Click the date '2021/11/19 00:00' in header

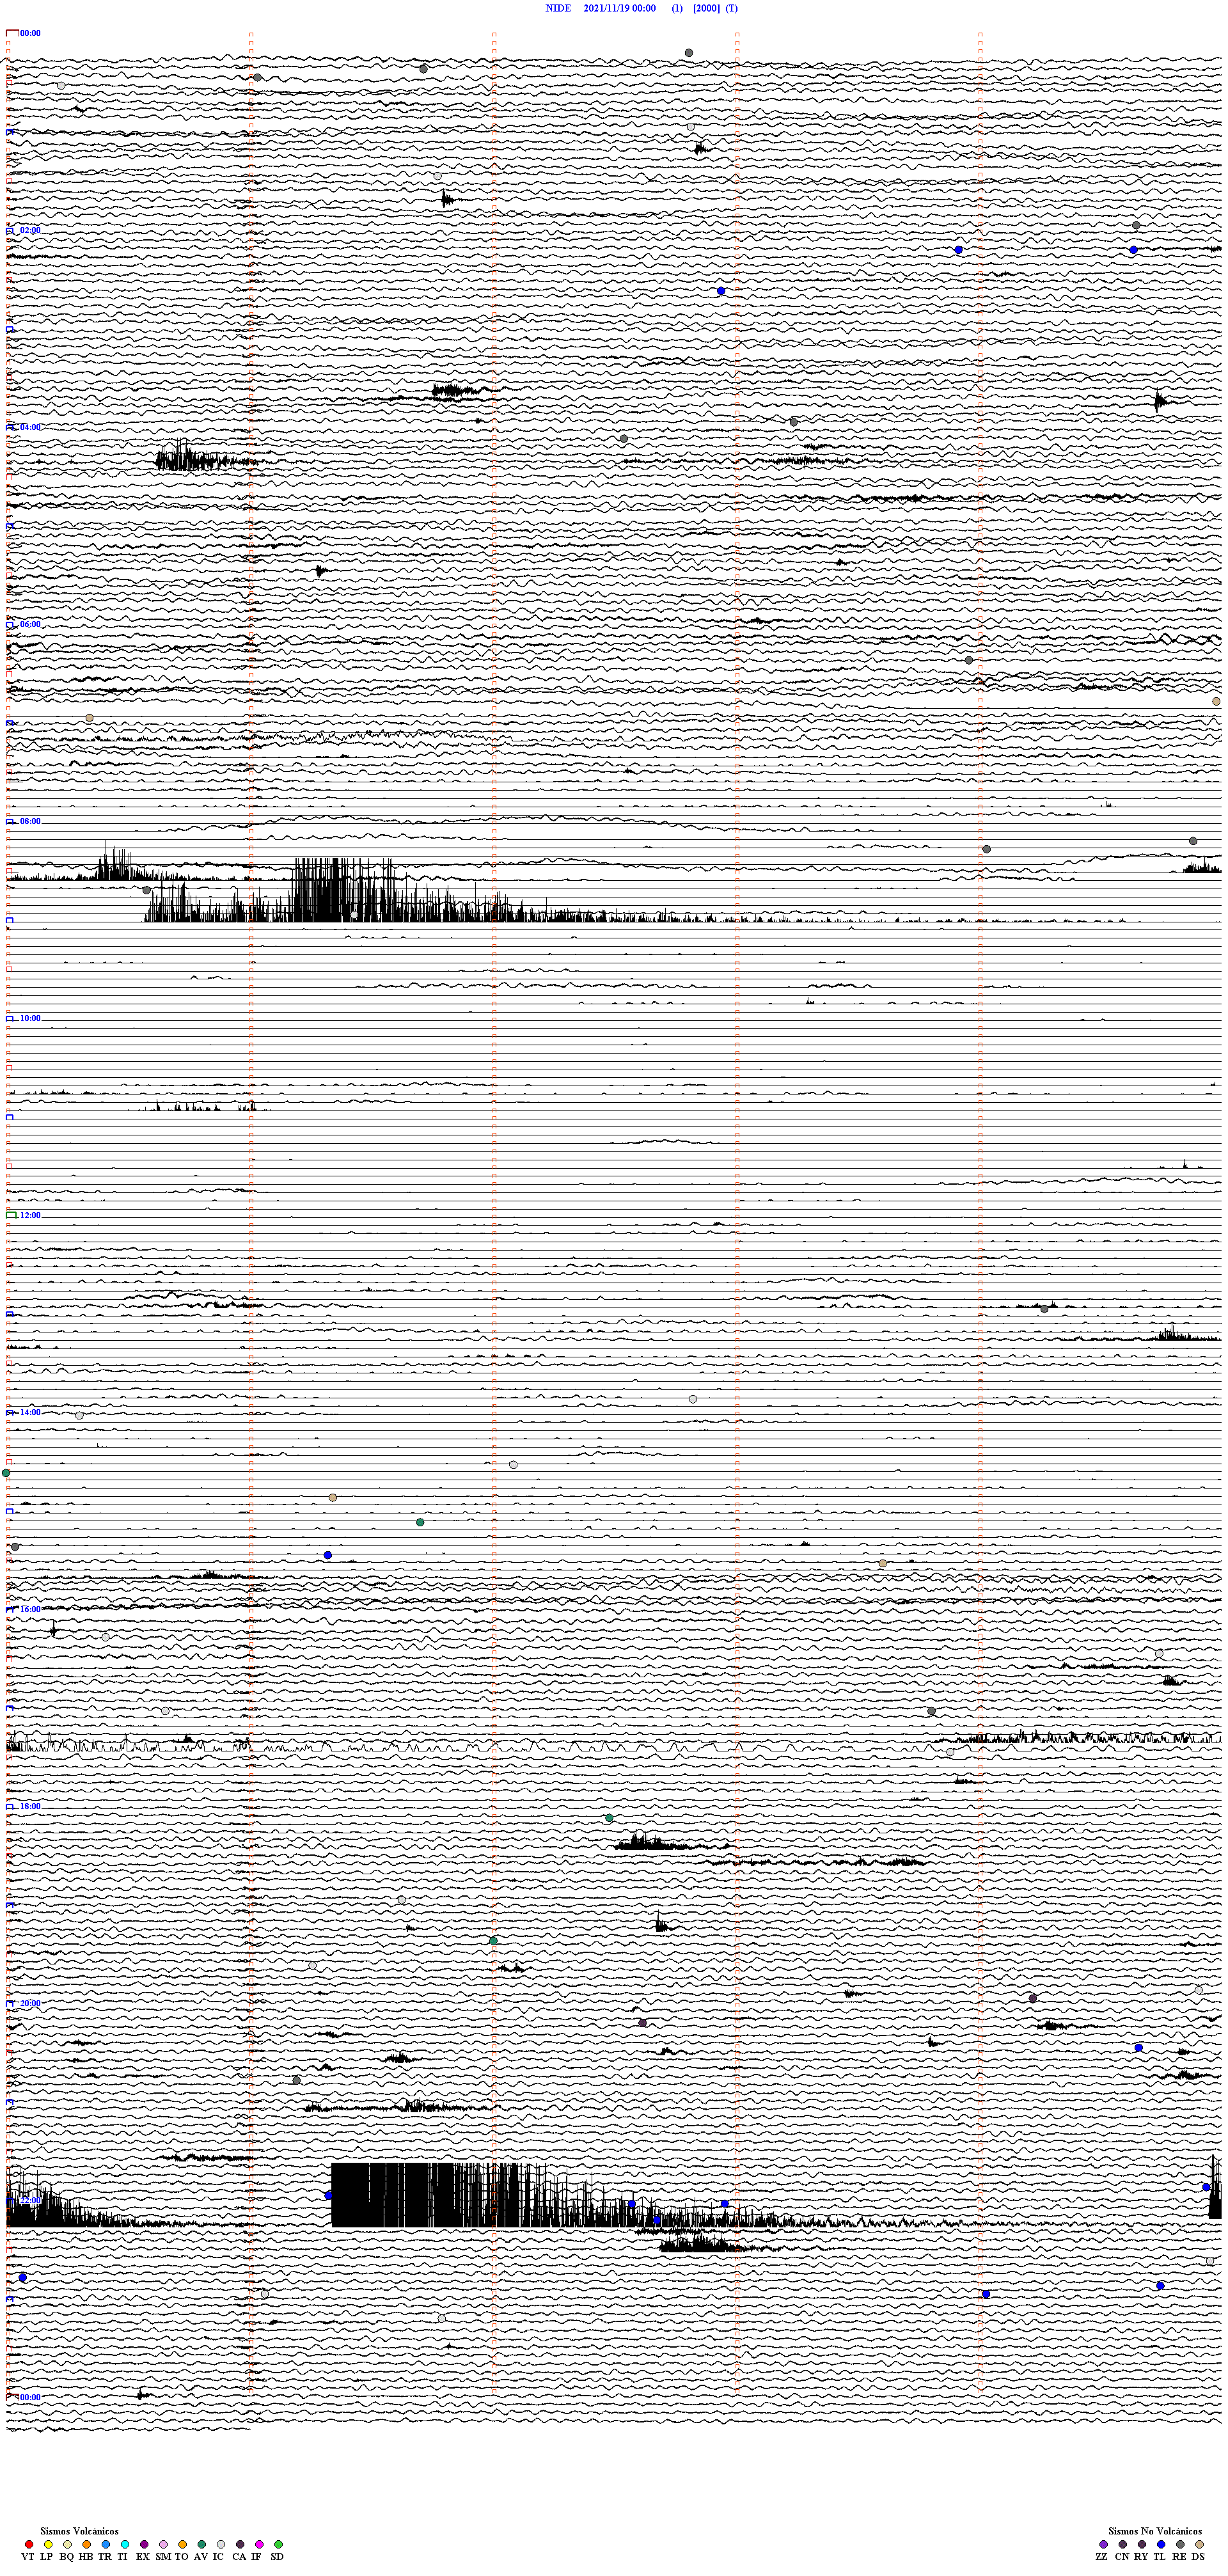[x=620, y=8]
